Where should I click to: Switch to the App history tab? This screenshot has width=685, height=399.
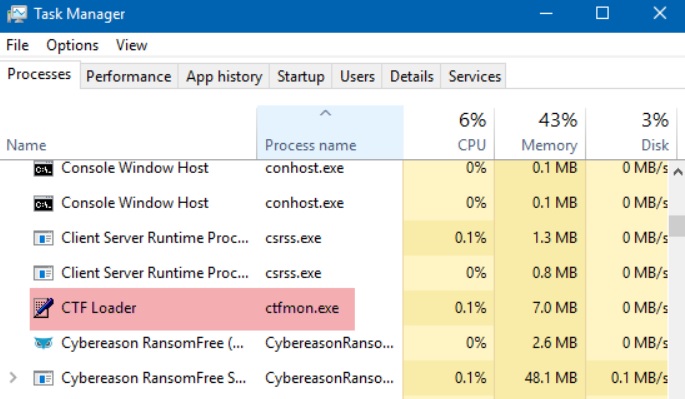click(224, 76)
